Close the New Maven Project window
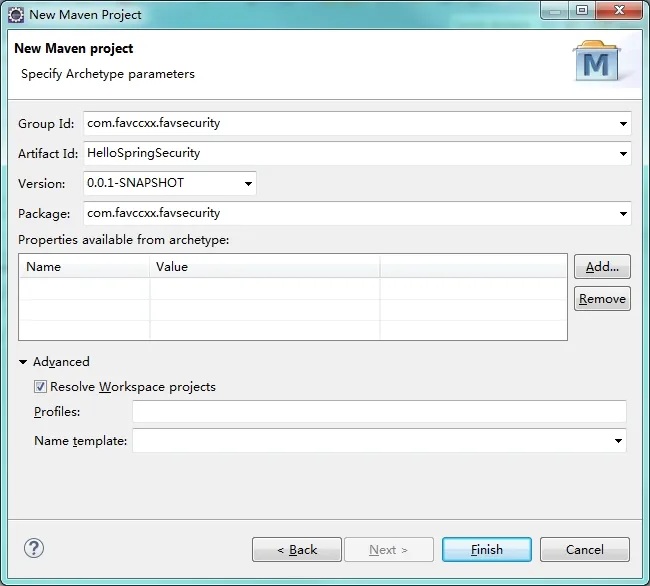This screenshot has width=650, height=586. (619, 10)
